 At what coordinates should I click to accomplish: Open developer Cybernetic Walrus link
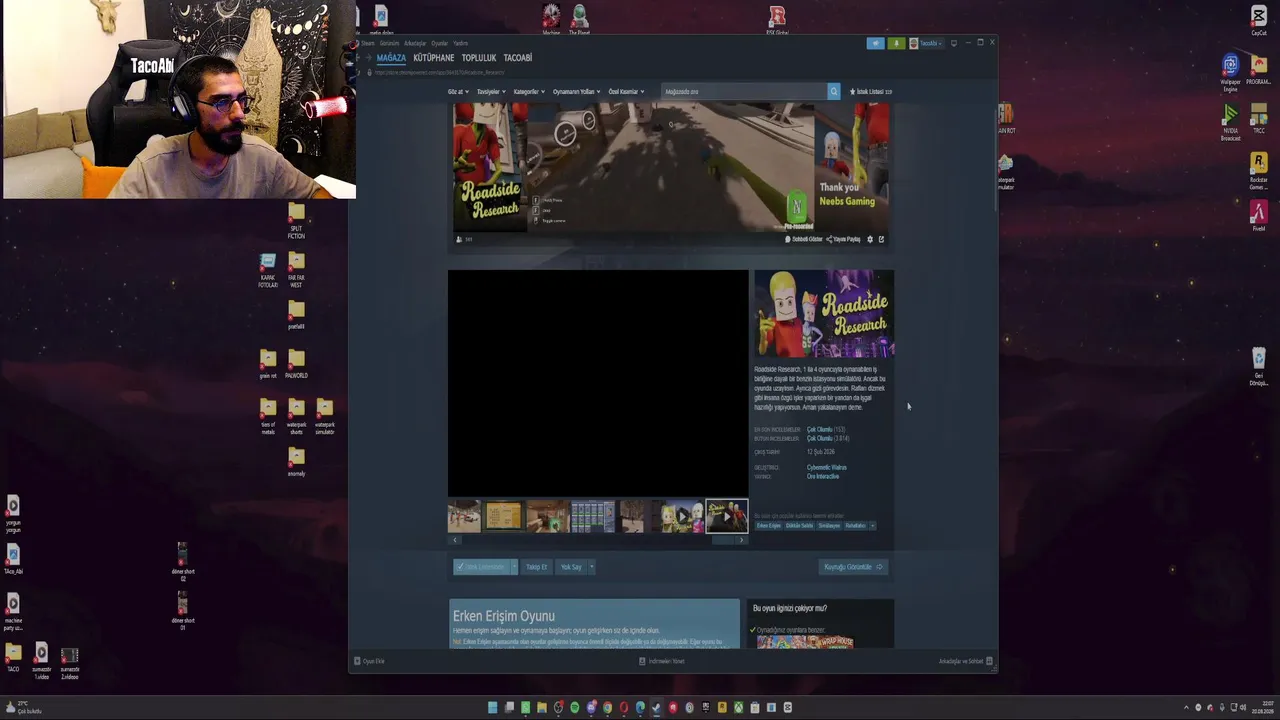[x=827, y=467]
